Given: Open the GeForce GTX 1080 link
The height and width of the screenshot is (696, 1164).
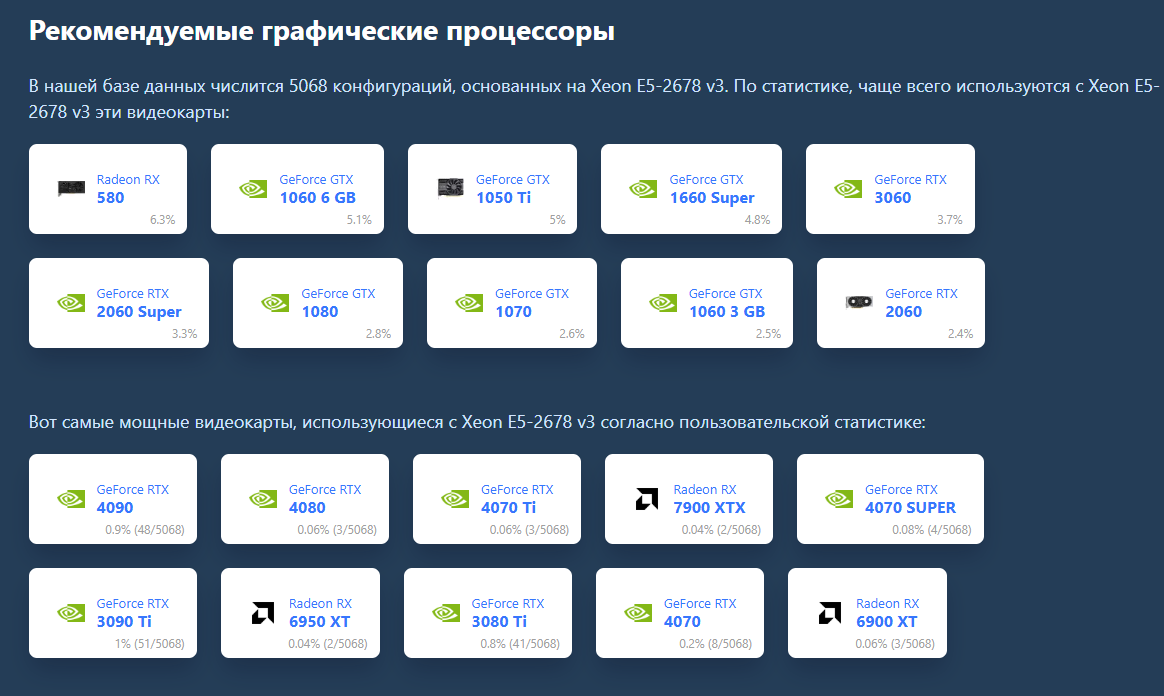Looking at the screenshot, I should (x=338, y=303).
